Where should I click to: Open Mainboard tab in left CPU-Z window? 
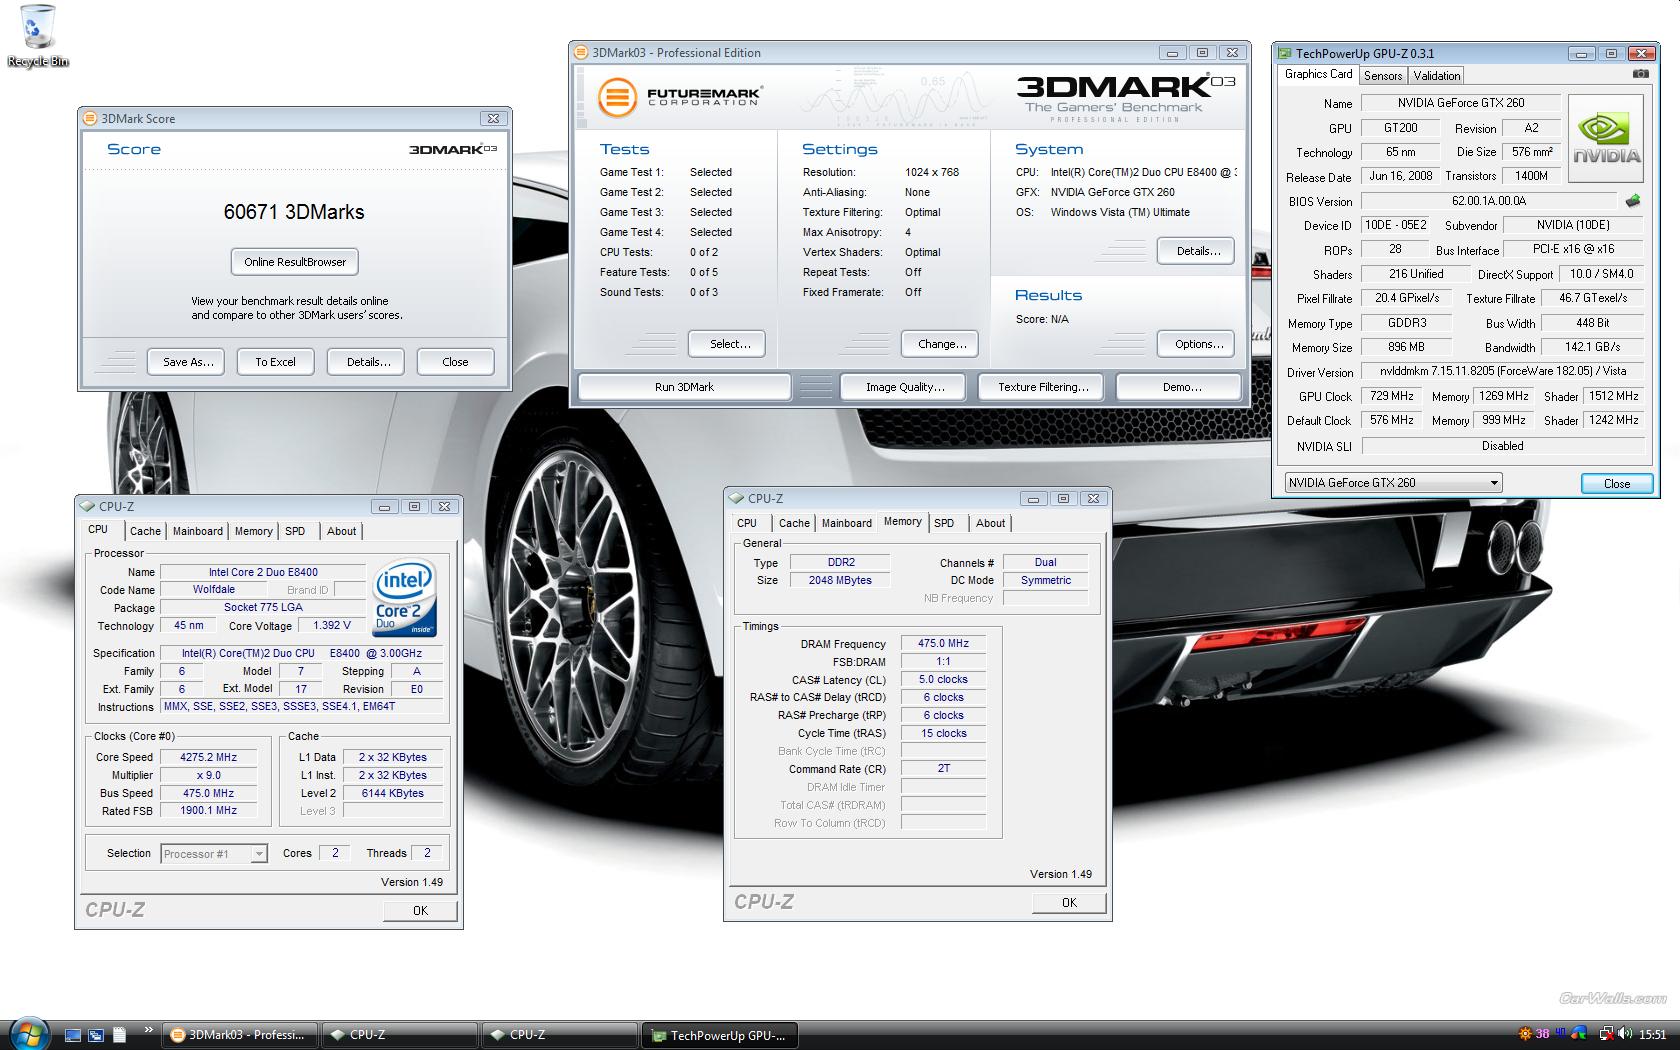click(x=198, y=532)
